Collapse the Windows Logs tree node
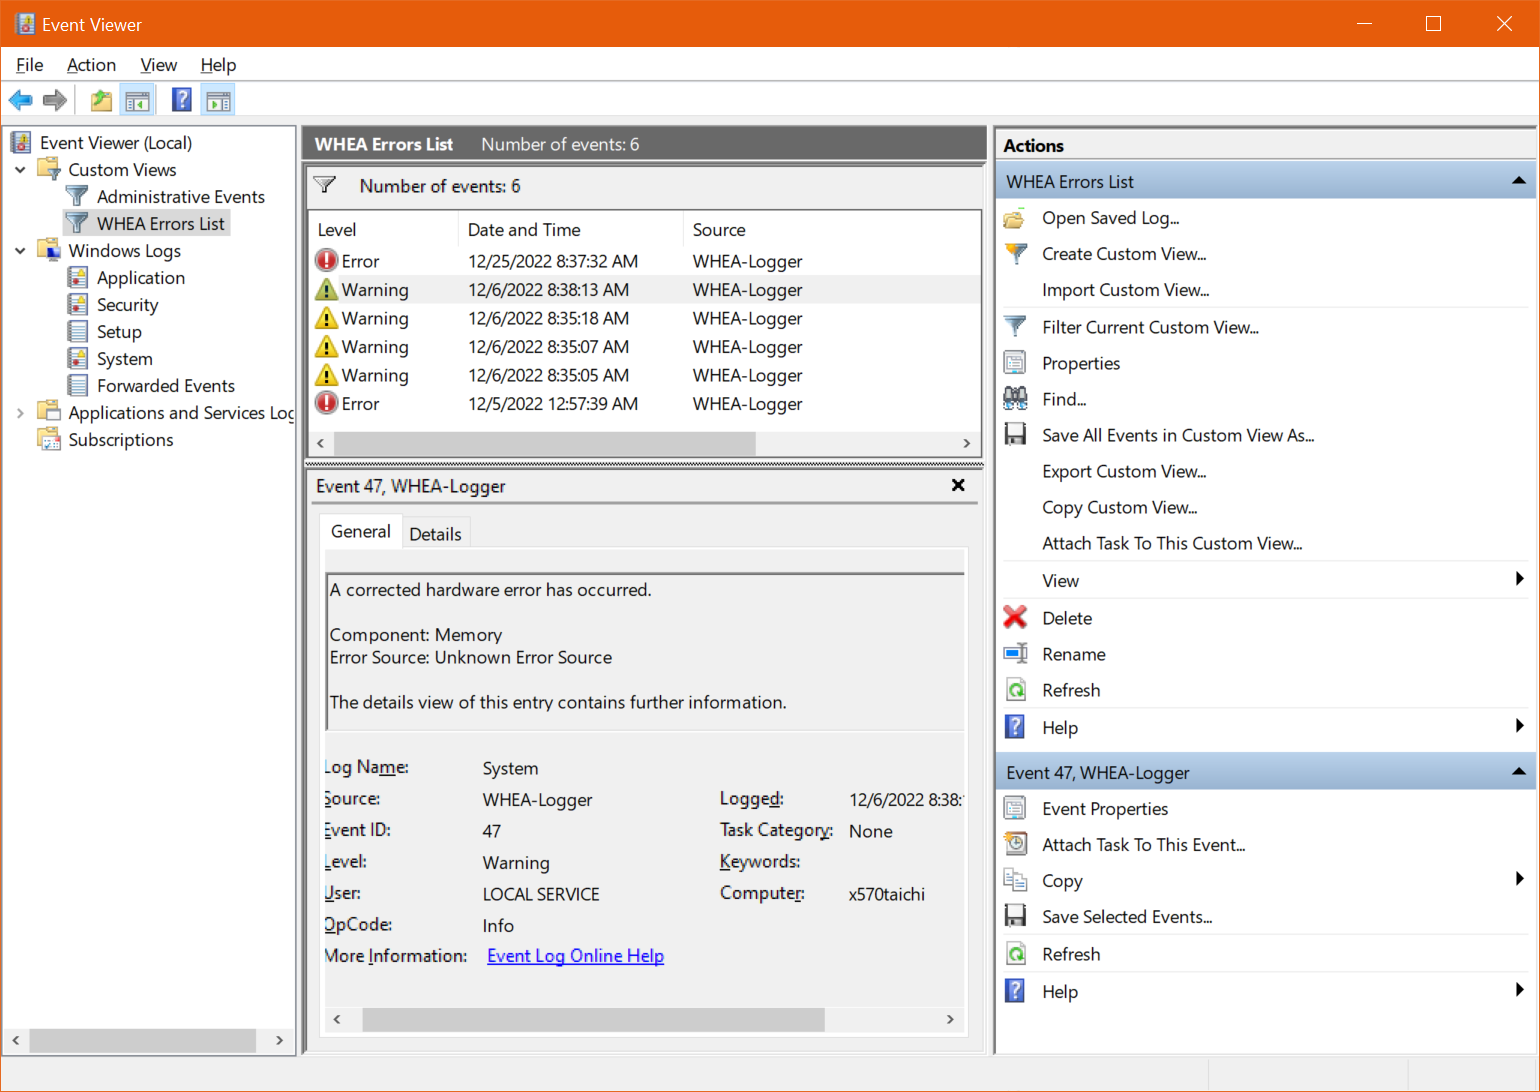Image resolution: width=1540 pixels, height=1092 pixels. point(20,251)
